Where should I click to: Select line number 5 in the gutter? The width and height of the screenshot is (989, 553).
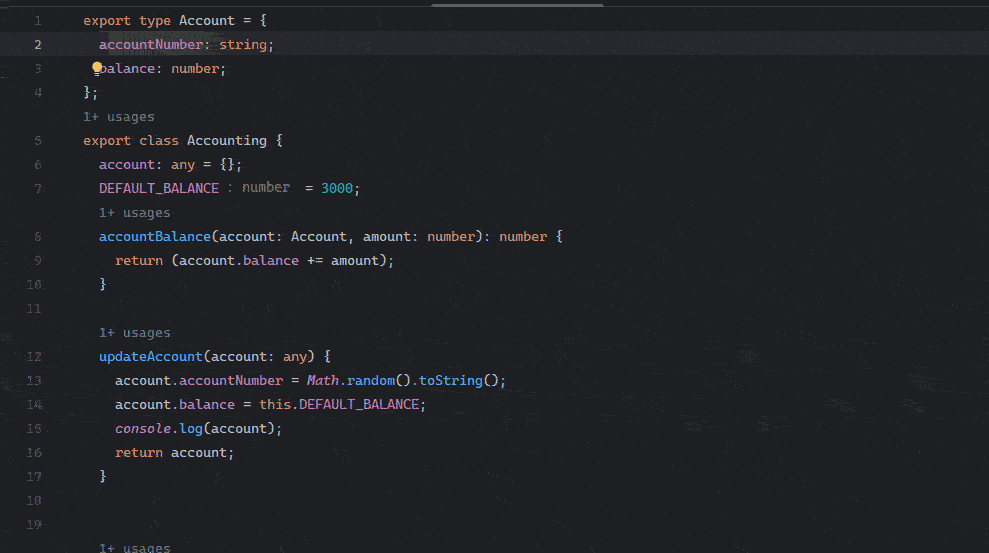point(38,141)
